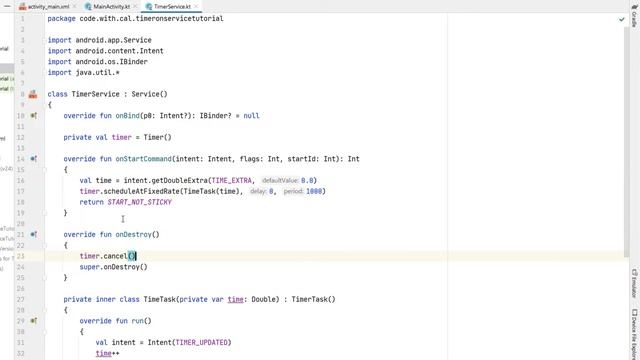The image size is (640, 360).
Task: Click the onStartCommand function name
Action: click(143, 159)
